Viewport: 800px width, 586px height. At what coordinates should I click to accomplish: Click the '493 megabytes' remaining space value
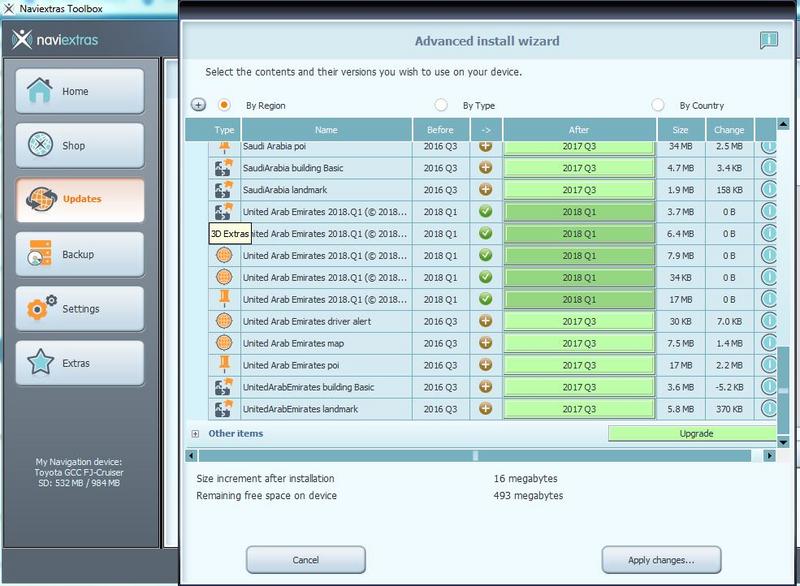[528, 495]
